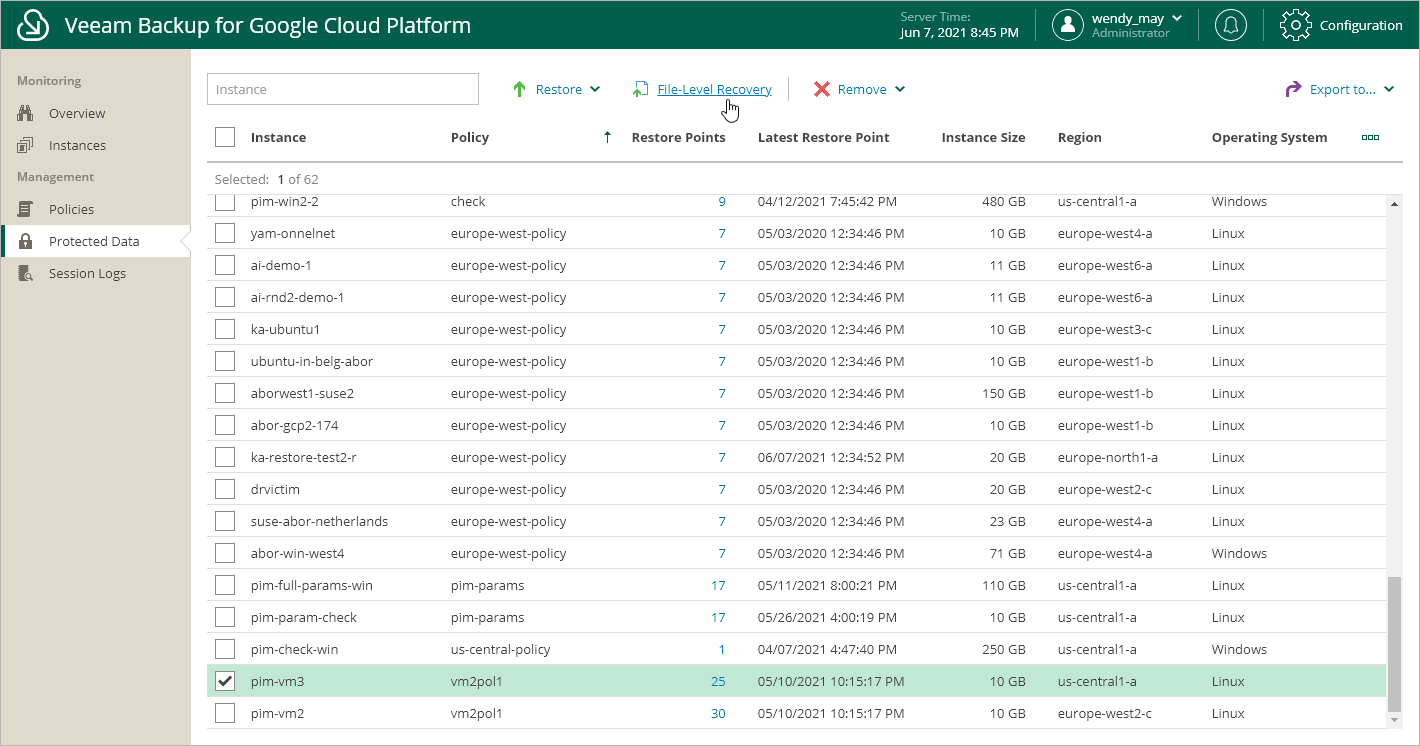Image resolution: width=1420 pixels, height=746 pixels.
Task: Expand the Restore dropdown arrow
Action: tap(595, 89)
